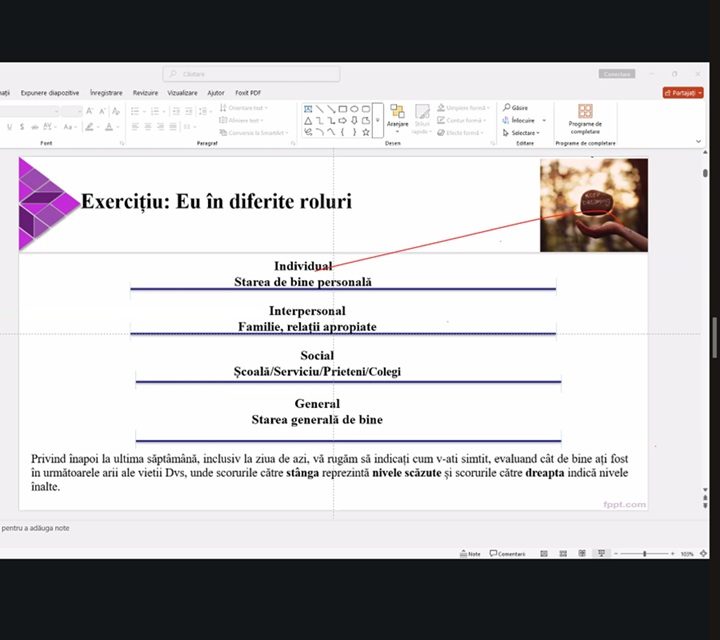Click the Partajați share button
The width and height of the screenshot is (720, 640).
(x=682, y=92)
